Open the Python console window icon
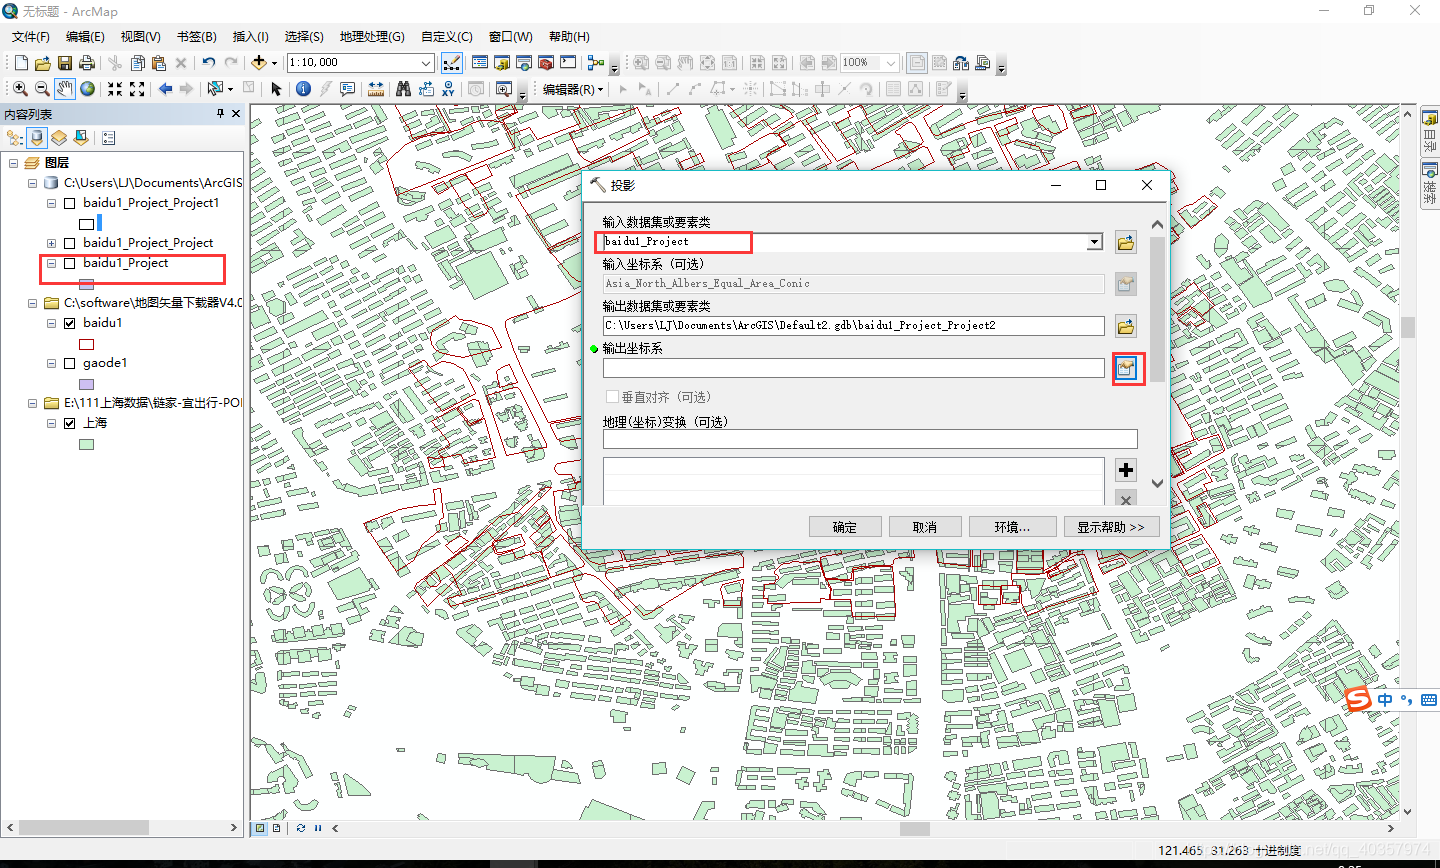 pos(568,63)
